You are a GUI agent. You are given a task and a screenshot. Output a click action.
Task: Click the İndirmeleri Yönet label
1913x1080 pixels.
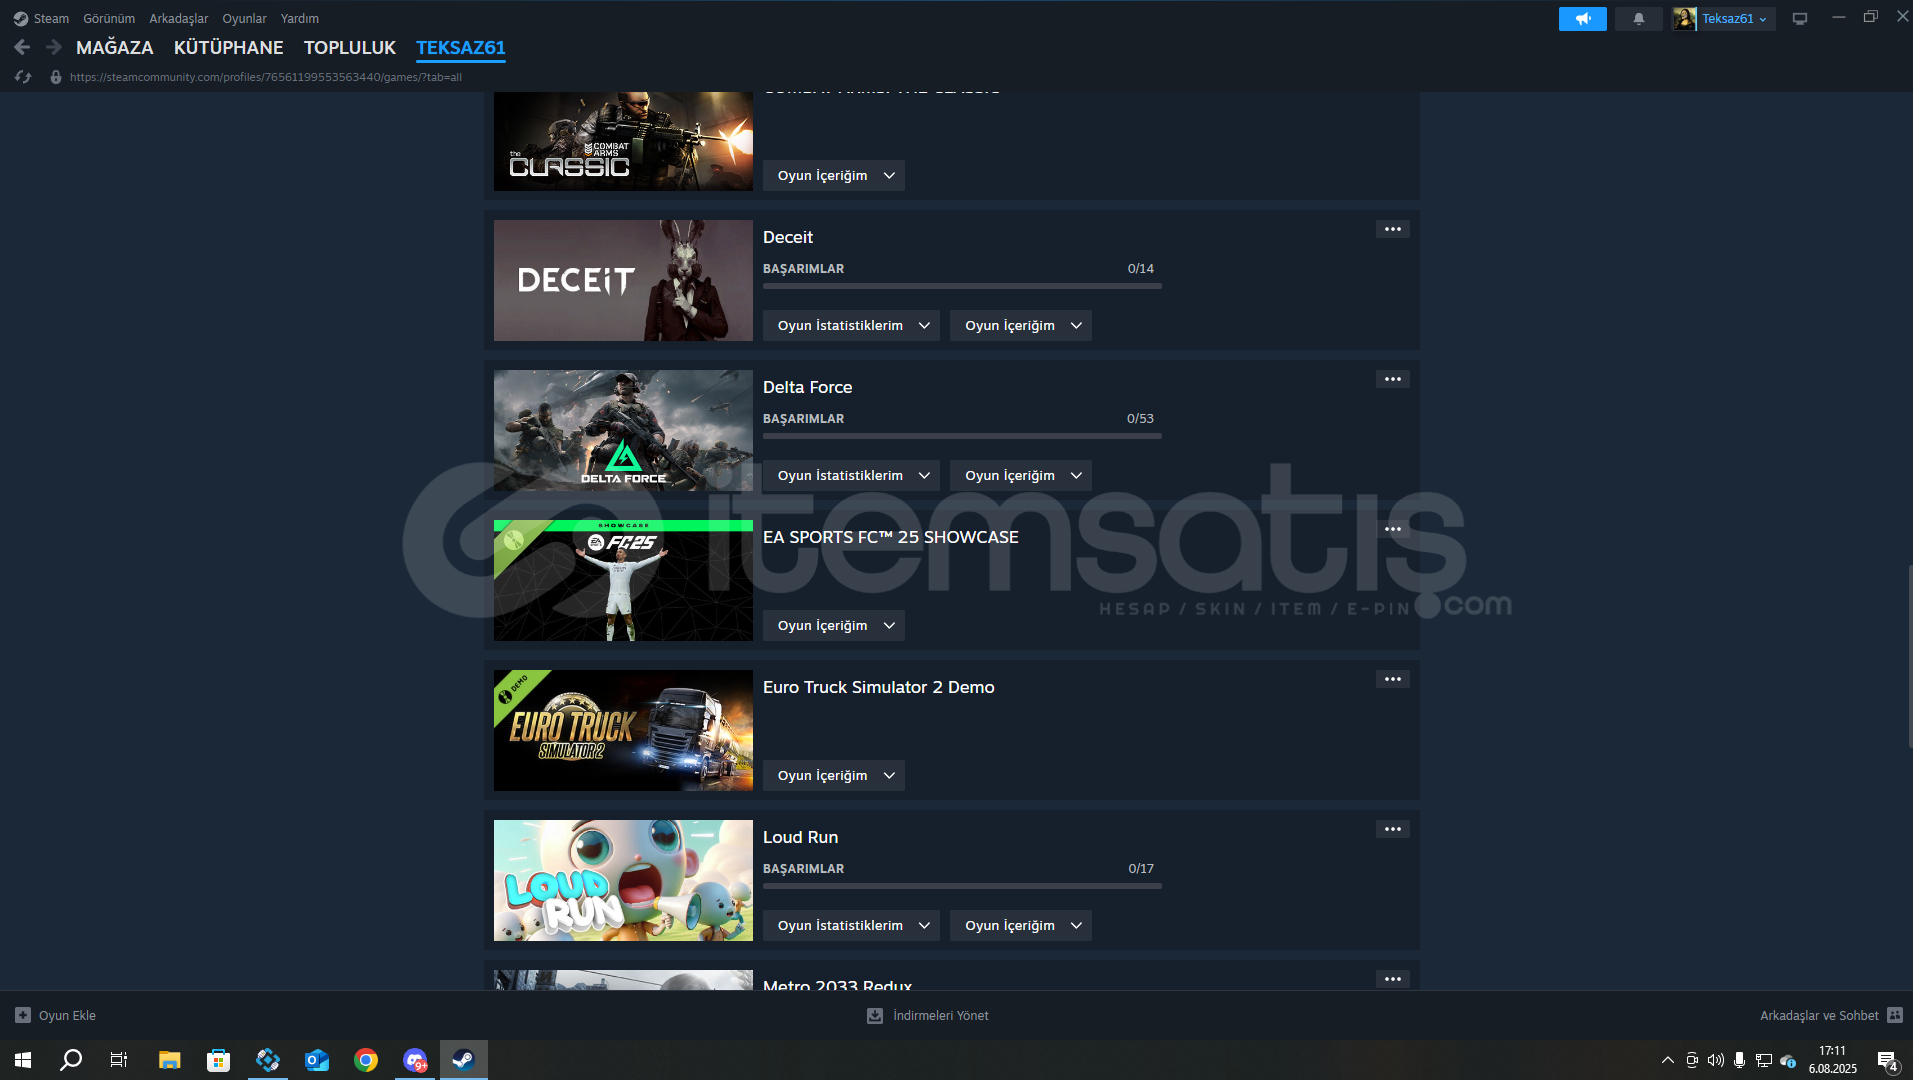(x=941, y=1015)
